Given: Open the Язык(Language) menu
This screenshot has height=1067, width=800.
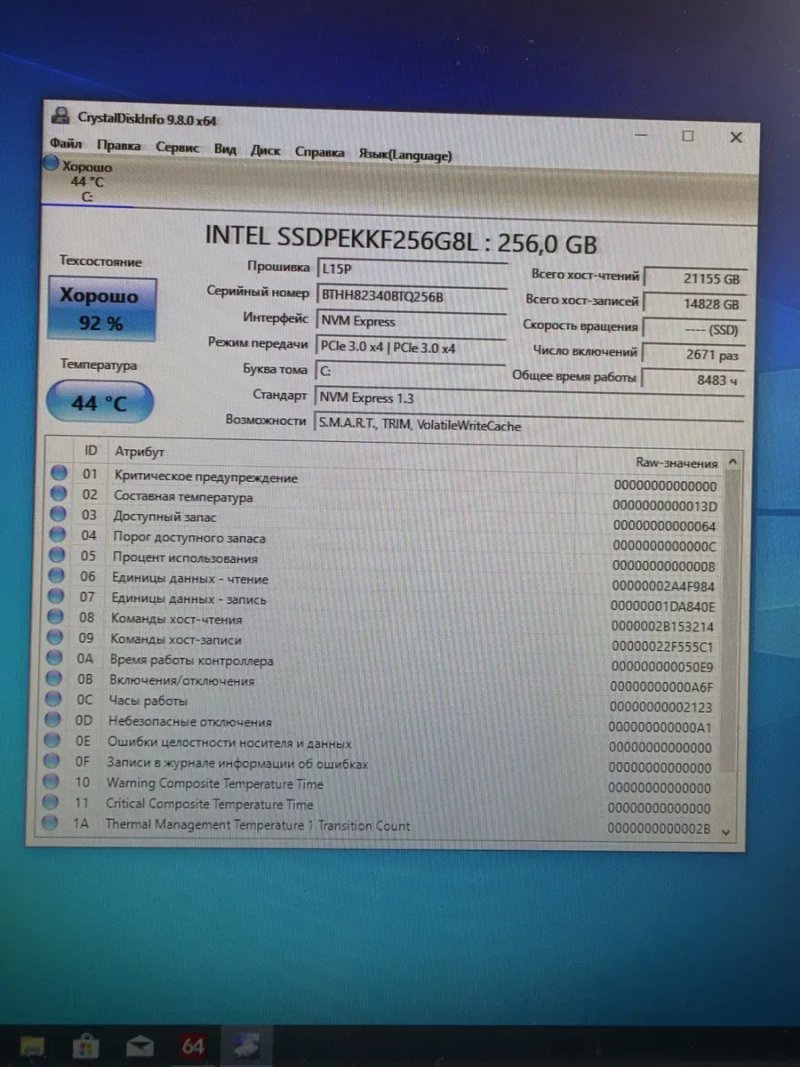Looking at the screenshot, I should (x=405, y=154).
